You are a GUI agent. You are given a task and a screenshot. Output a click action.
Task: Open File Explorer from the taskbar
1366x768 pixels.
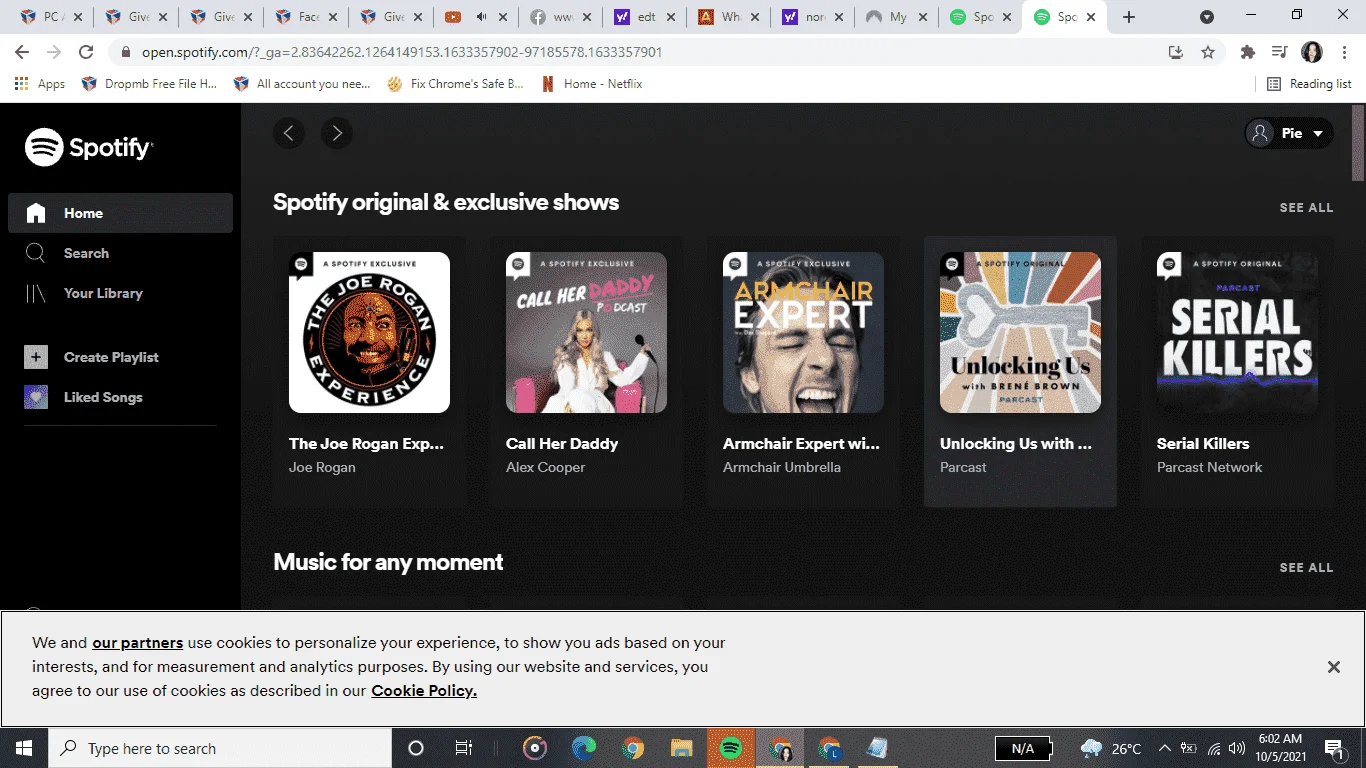(x=681, y=748)
